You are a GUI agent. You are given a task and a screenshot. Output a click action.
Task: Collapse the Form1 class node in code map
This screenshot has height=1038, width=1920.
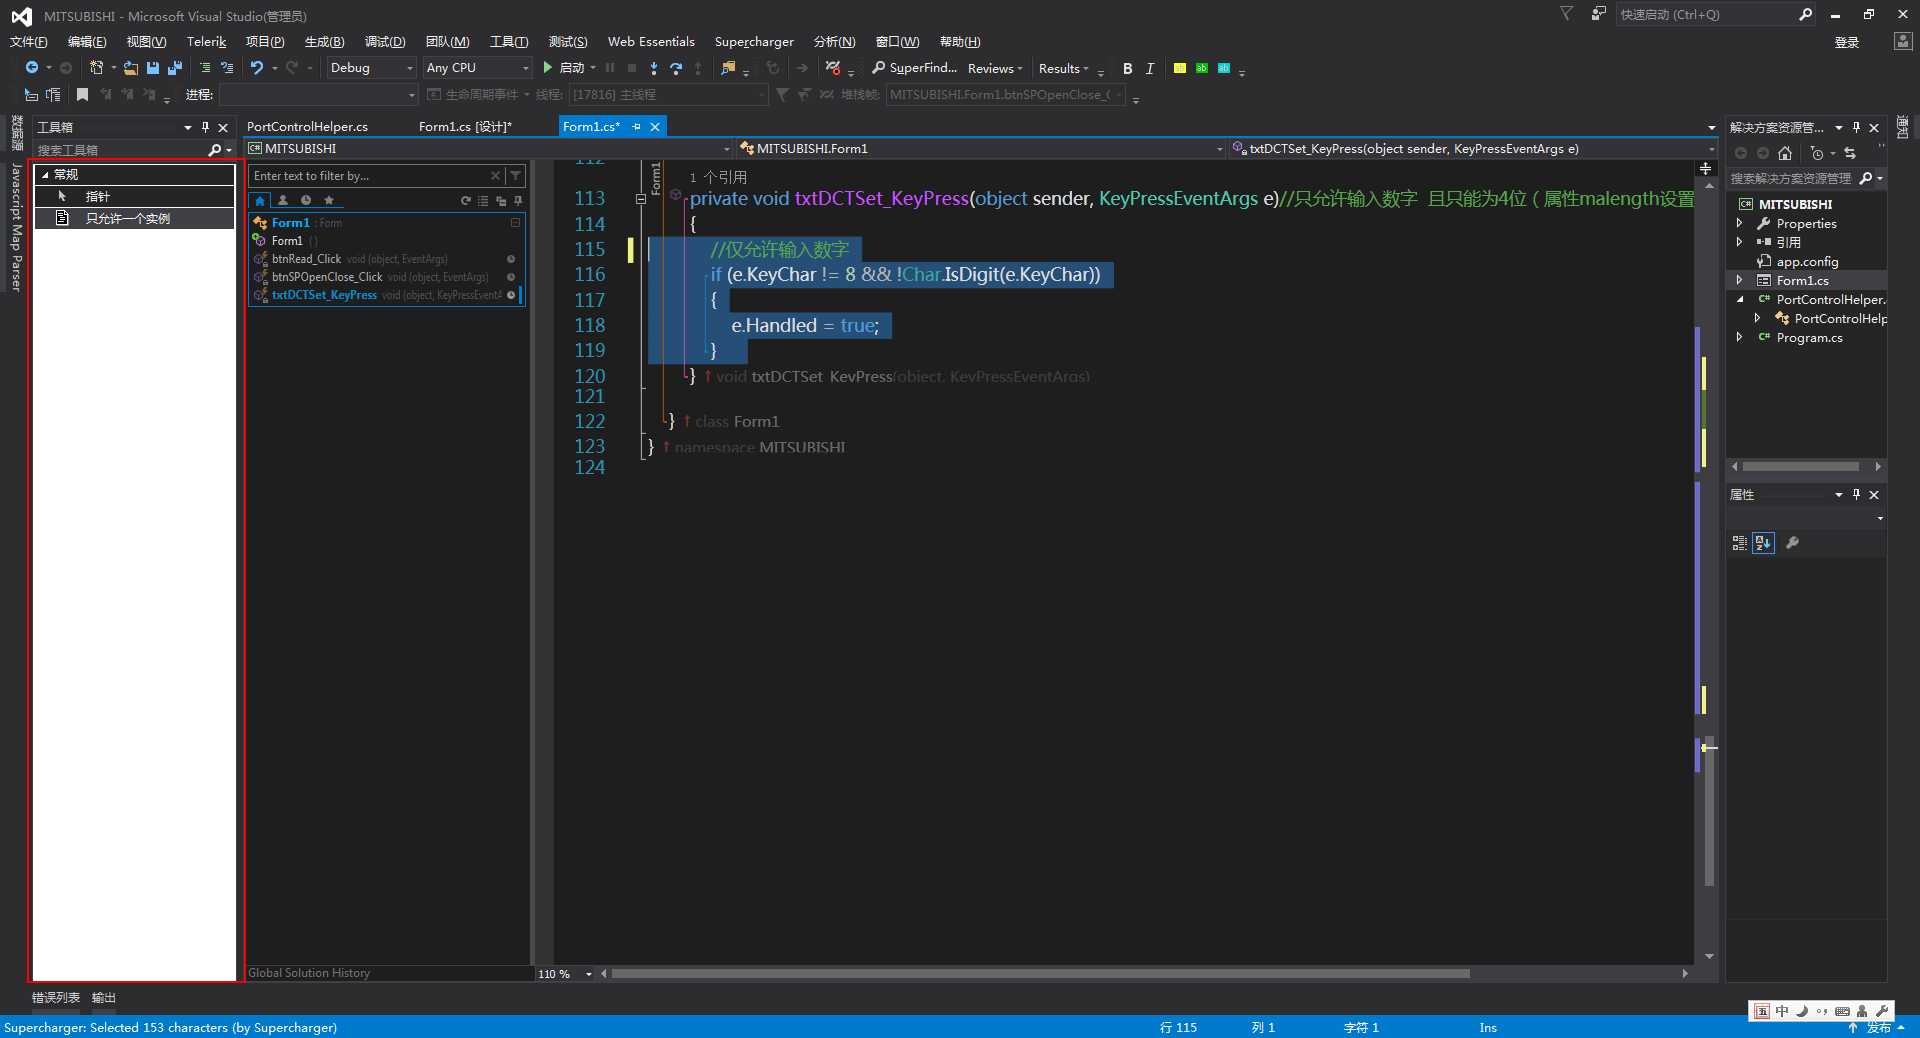(x=515, y=223)
